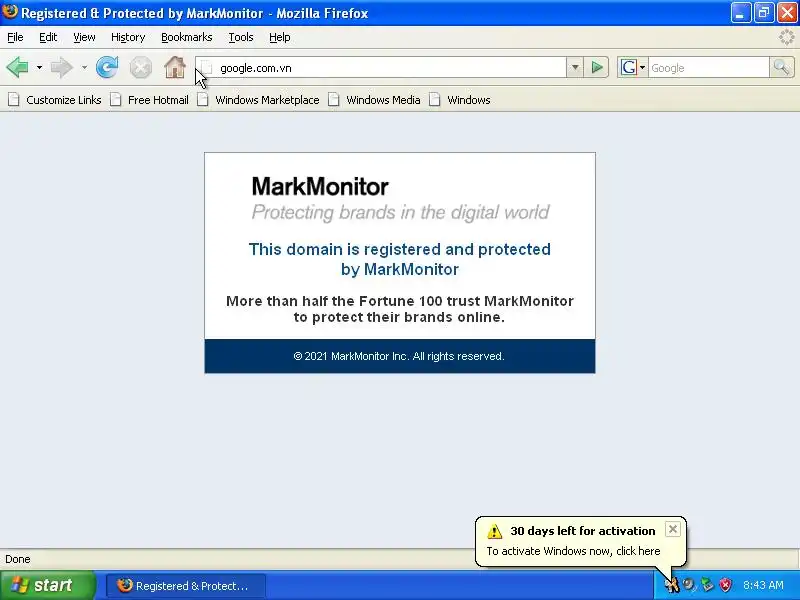This screenshot has height=600, width=800.
Task: Click the Windows activation keys tray icon
Action: [672, 585]
